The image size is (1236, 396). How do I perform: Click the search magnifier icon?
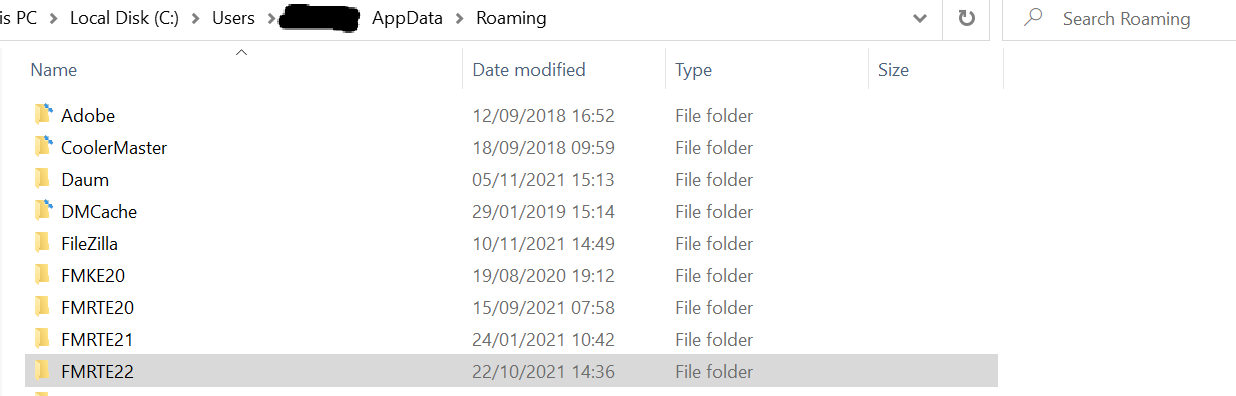pyautogui.click(x=1034, y=18)
